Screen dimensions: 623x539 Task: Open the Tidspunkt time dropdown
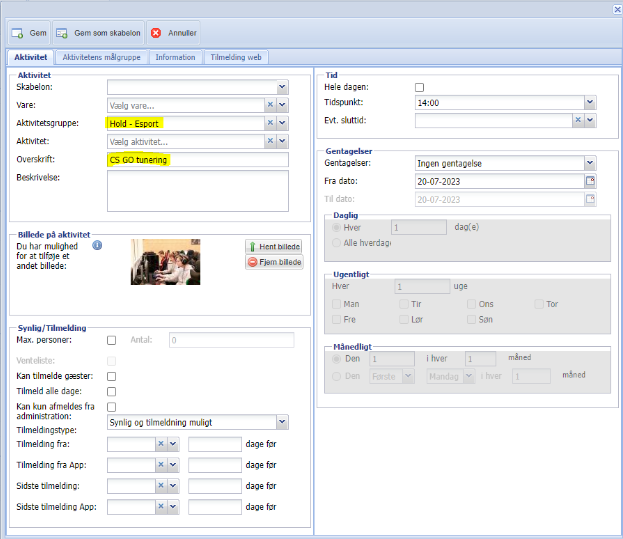[590, 102]
